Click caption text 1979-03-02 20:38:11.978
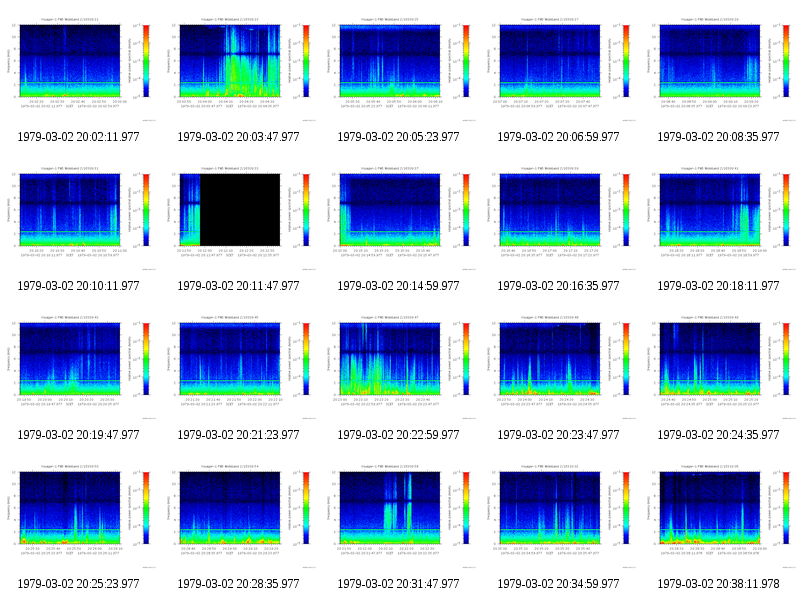This screenshot has height=596, width=800. 718,584
